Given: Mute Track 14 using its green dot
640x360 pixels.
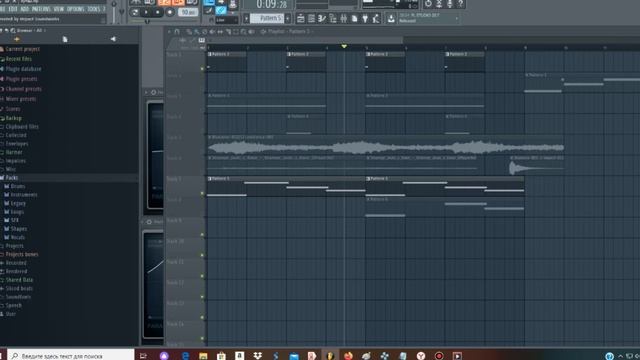Looking at the screenshot, I should pos(202,338).
